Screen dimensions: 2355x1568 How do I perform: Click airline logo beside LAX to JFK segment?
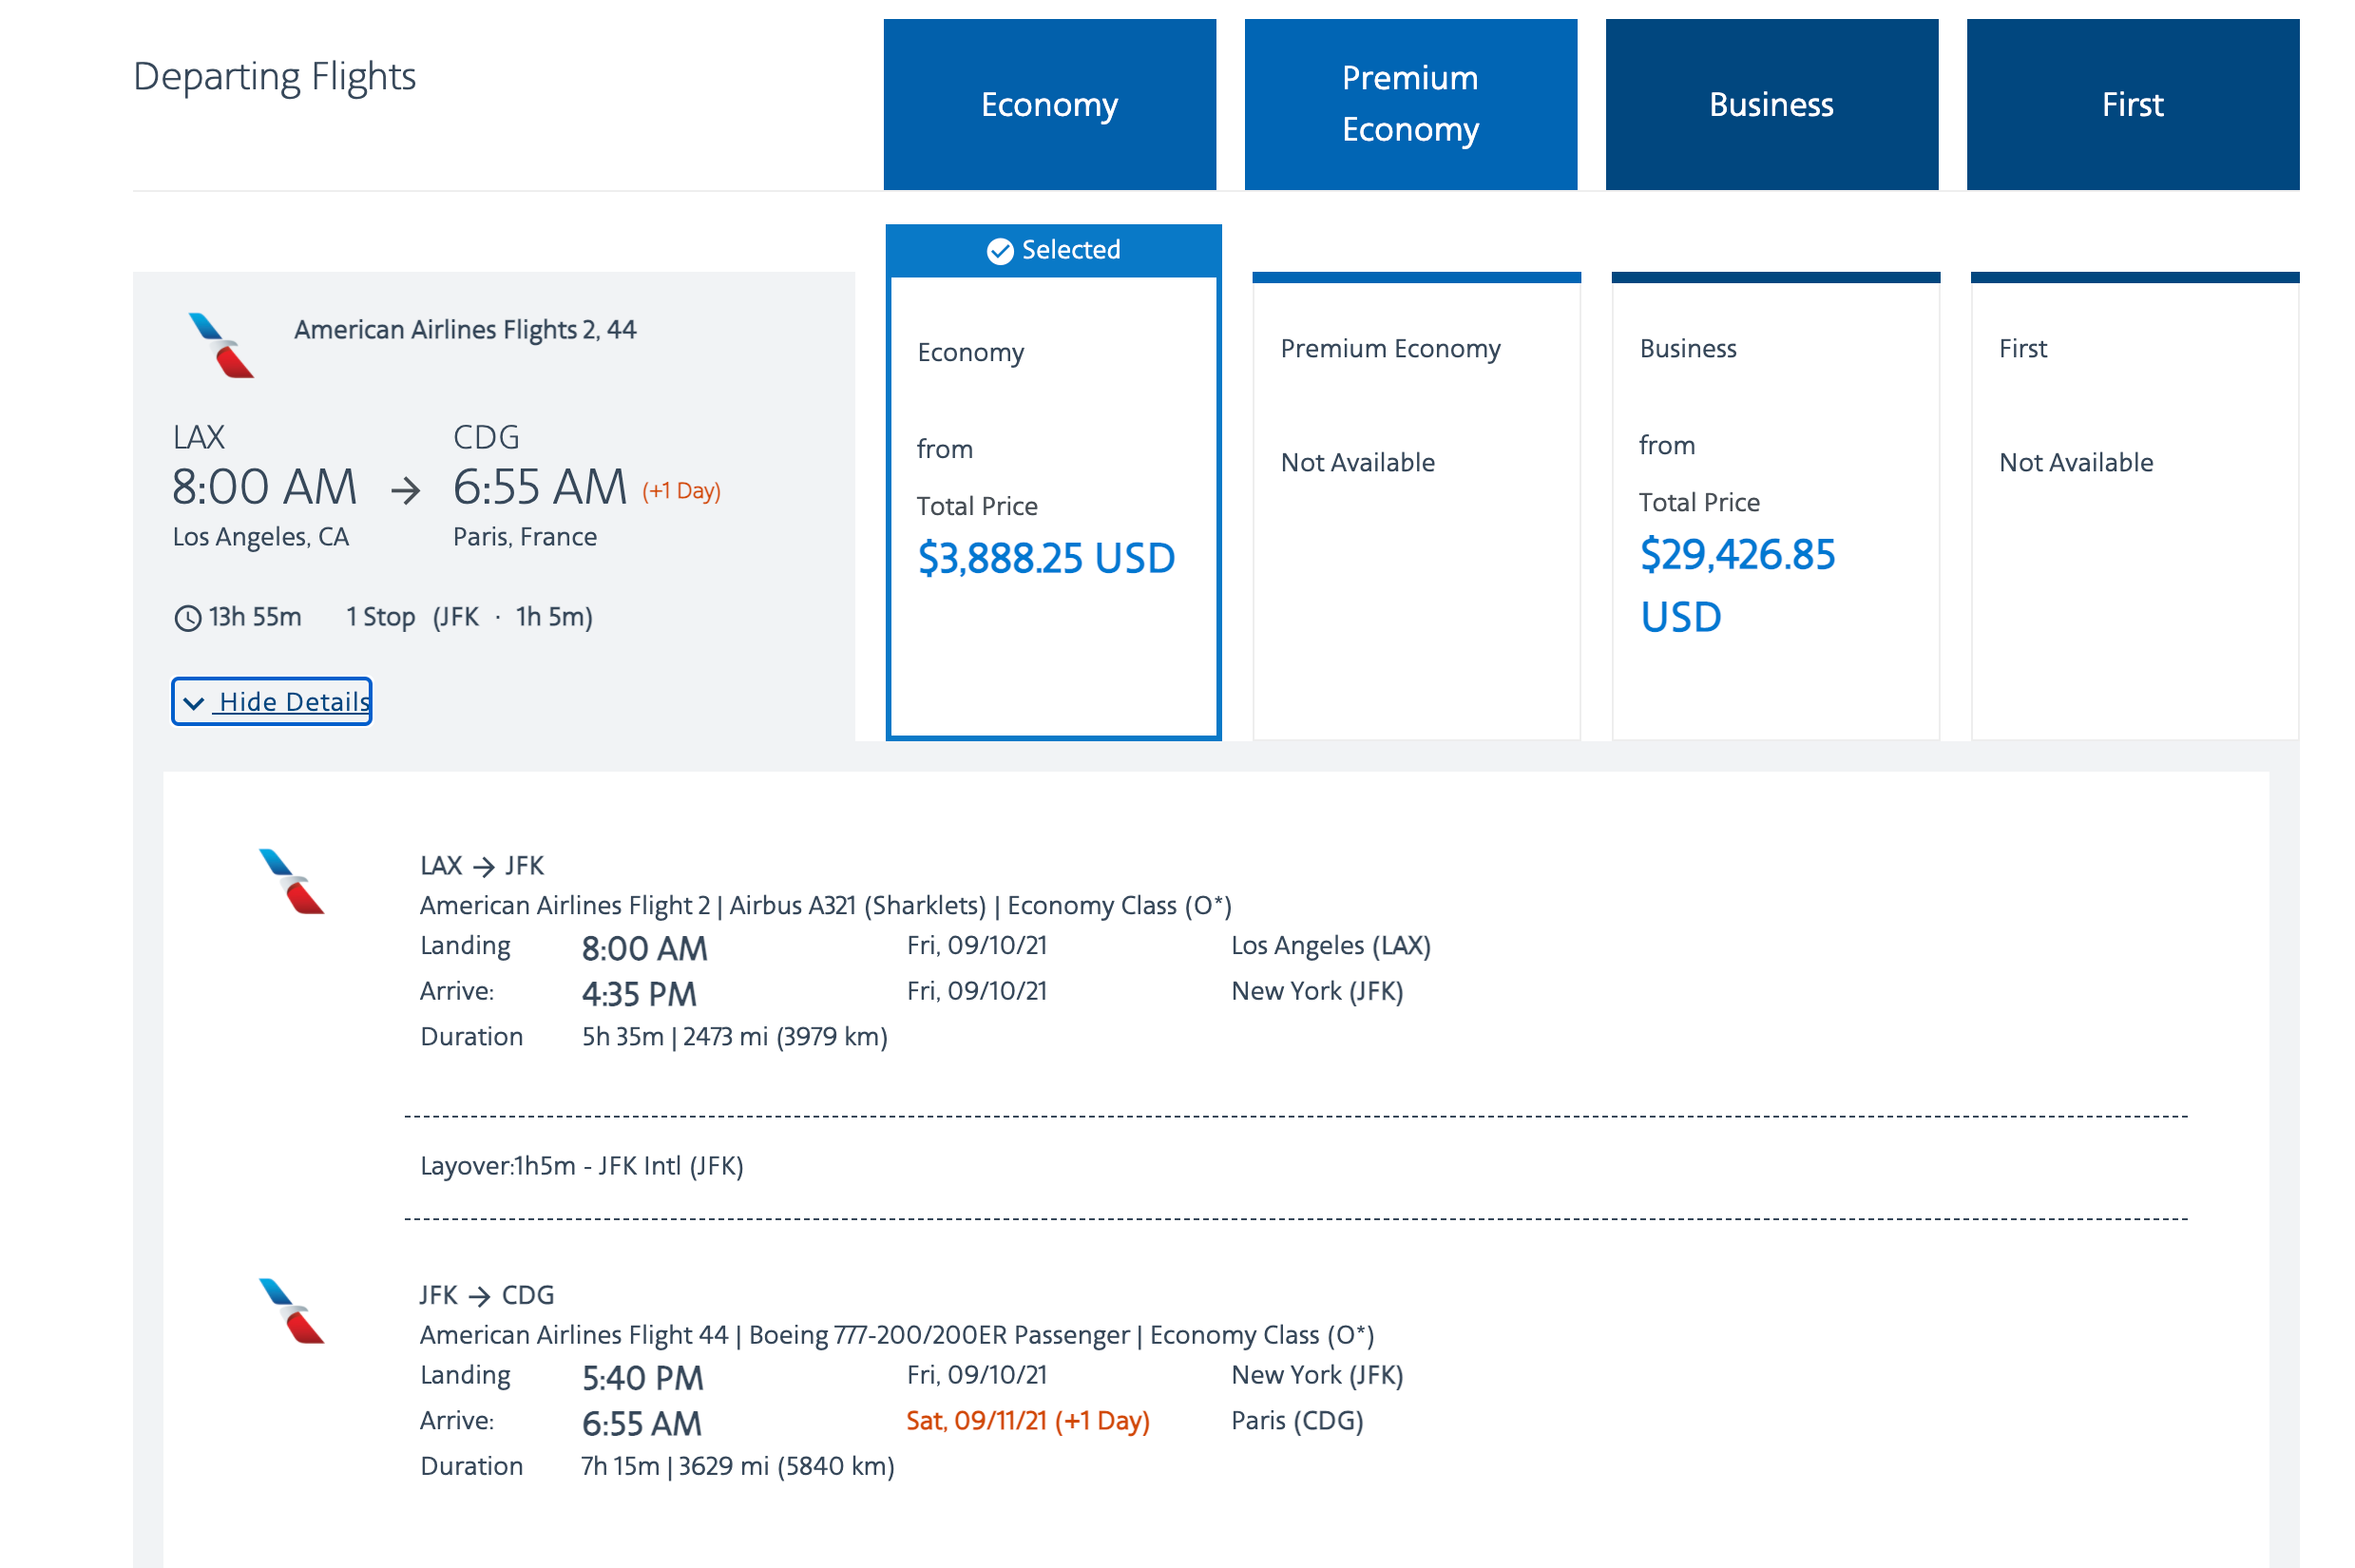click(x=291, y=881)
